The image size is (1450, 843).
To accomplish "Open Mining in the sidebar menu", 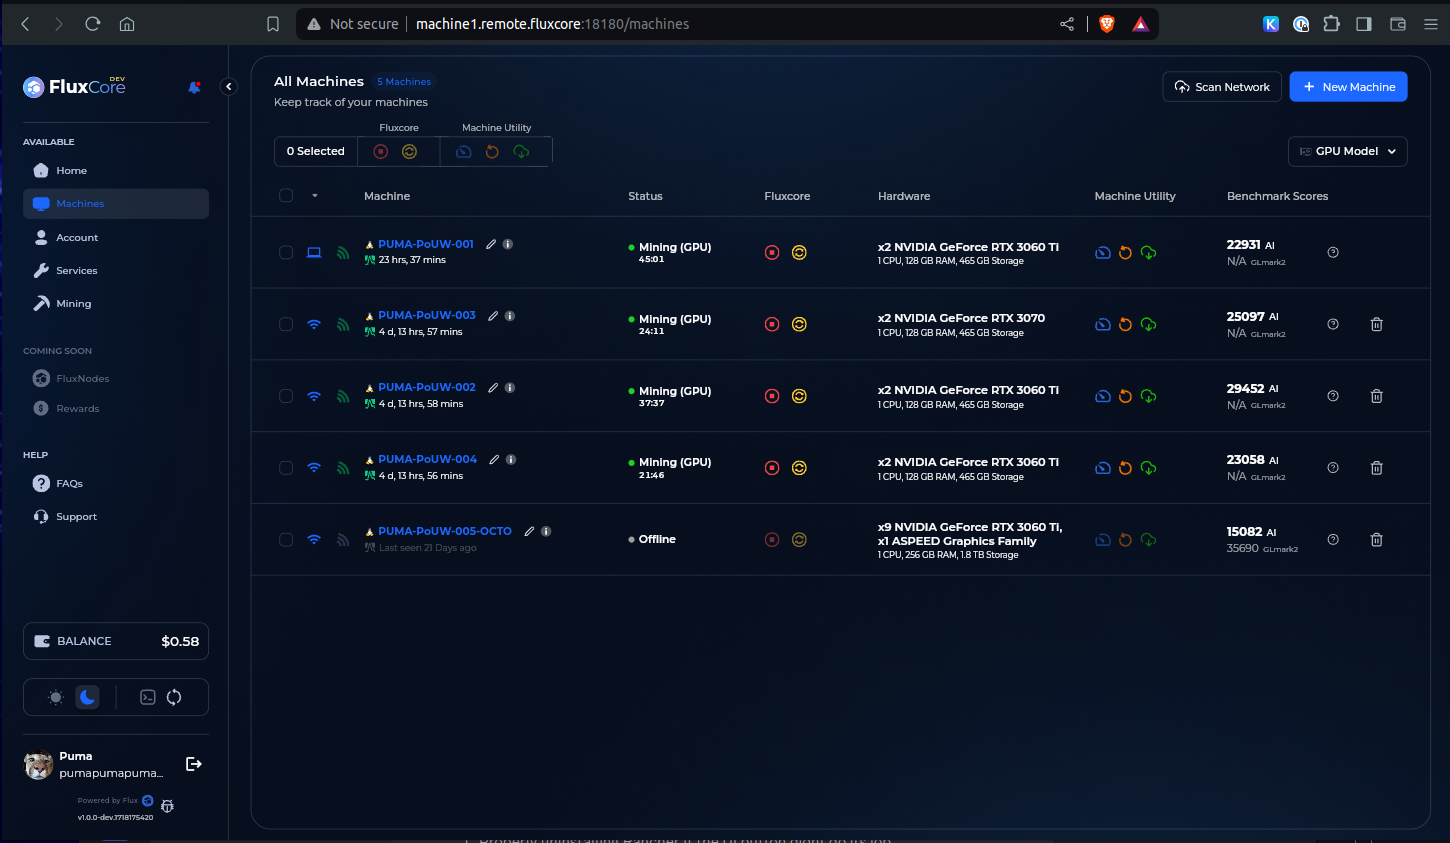I will [x=73, y=304].
